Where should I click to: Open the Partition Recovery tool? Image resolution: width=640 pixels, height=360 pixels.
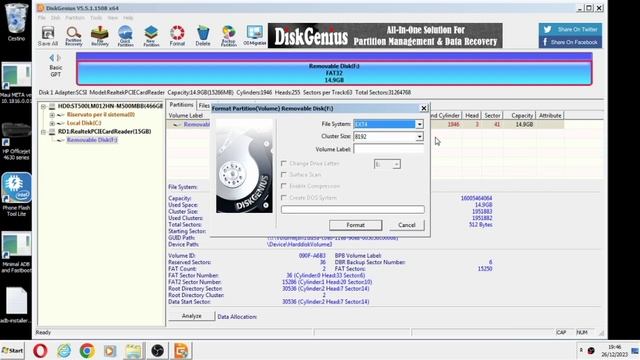click(x=74, y=36)
